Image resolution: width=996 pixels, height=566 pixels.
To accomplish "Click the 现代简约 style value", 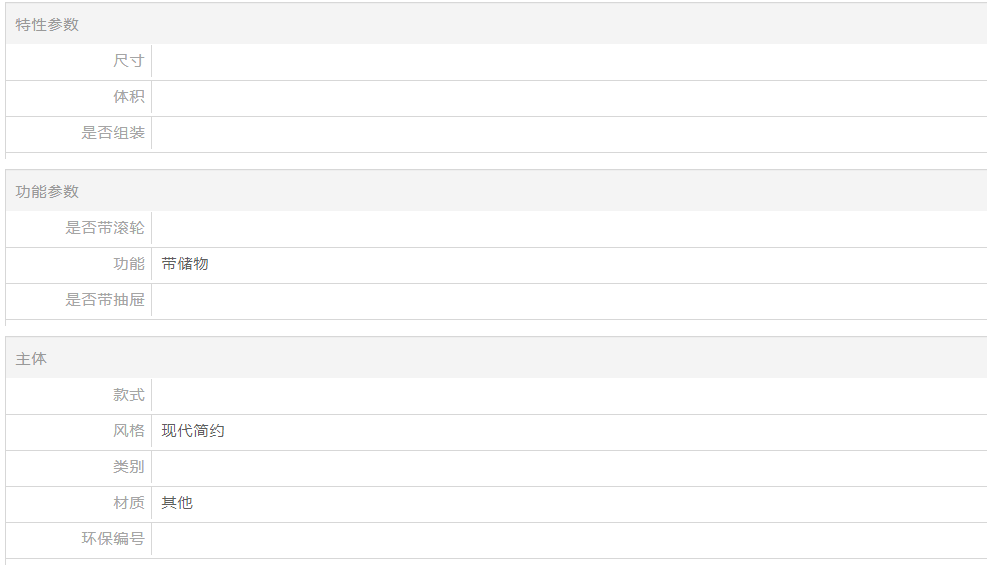I will tap(192, 431).
